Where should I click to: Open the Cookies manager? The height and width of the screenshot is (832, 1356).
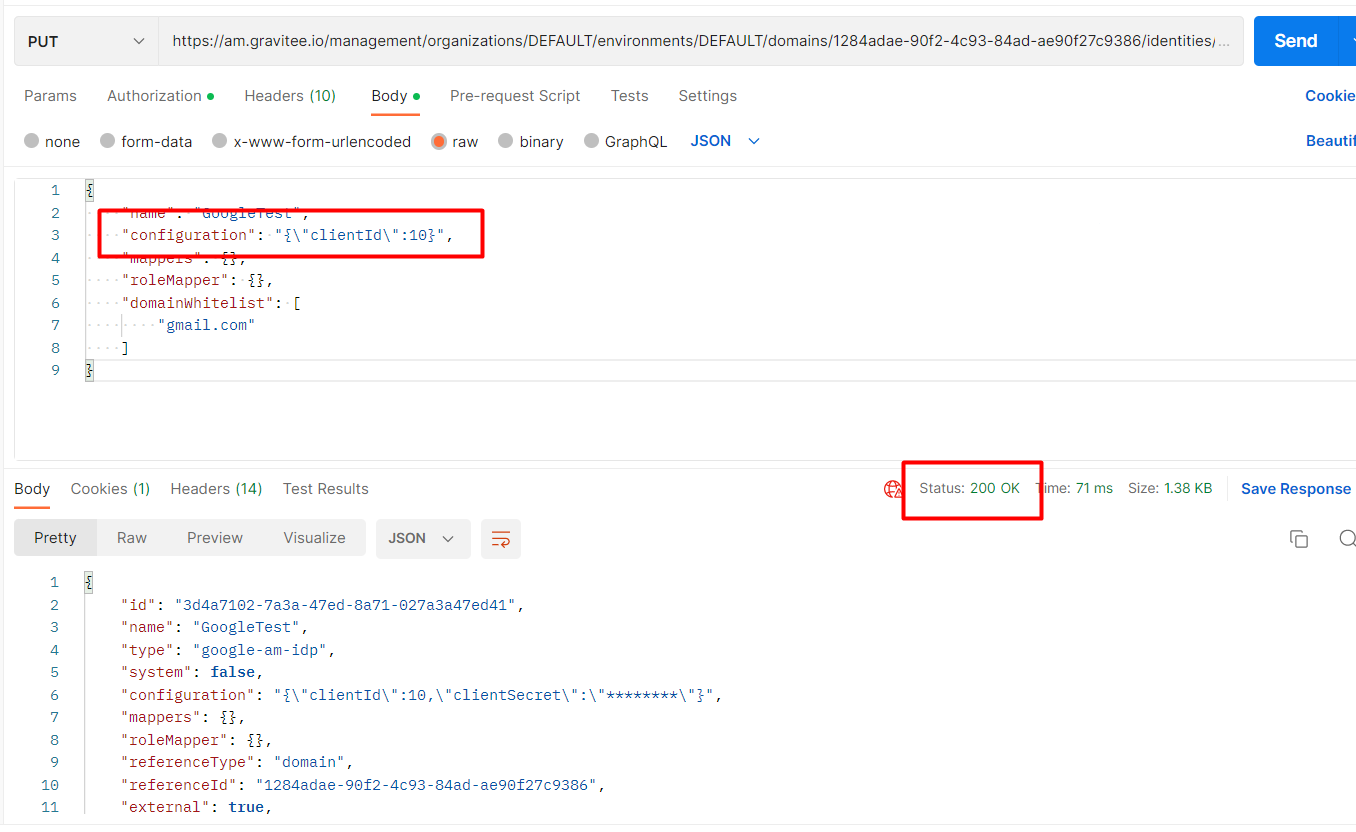pyautogui.click(x=1330, y=95)
